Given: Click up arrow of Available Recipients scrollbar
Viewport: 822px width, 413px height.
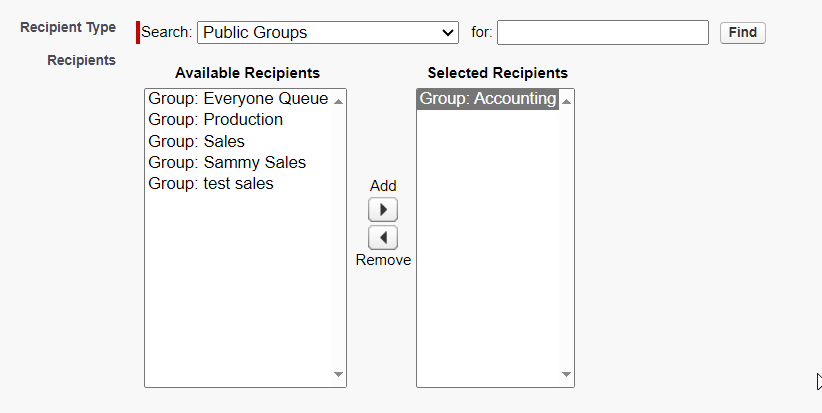Looking at the screenshot, I should pos(338,101).
